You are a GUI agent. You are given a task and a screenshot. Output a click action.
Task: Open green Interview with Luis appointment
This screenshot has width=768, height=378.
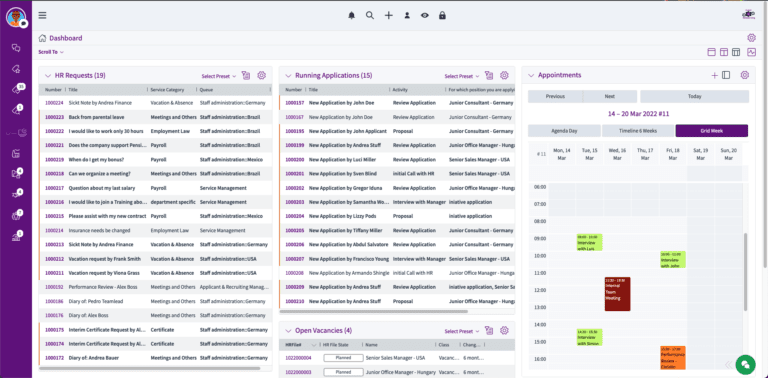(x=589, y=242)
